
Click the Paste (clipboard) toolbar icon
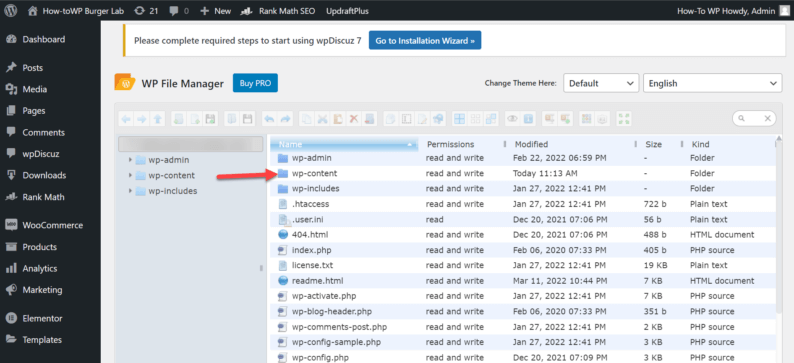pyautogui.click(x=338, y=119)
